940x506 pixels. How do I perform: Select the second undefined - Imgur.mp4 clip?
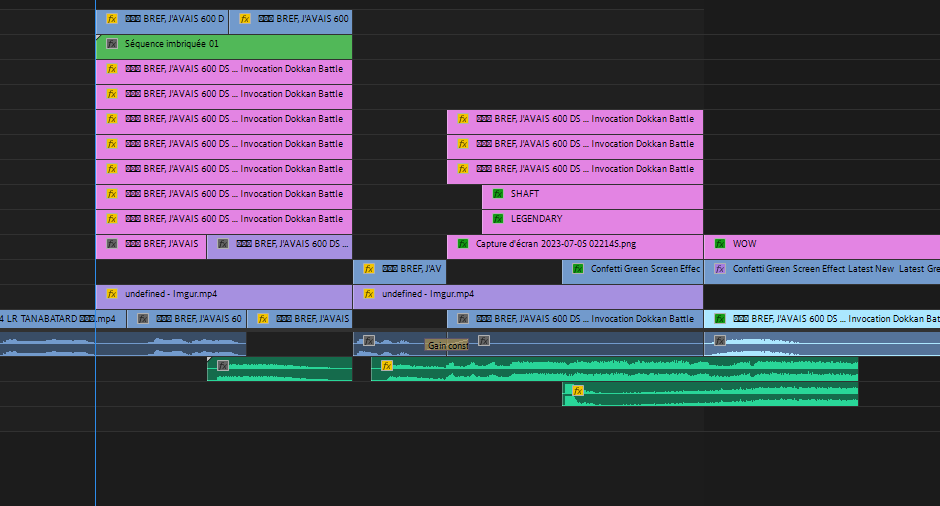pos(528,297)
